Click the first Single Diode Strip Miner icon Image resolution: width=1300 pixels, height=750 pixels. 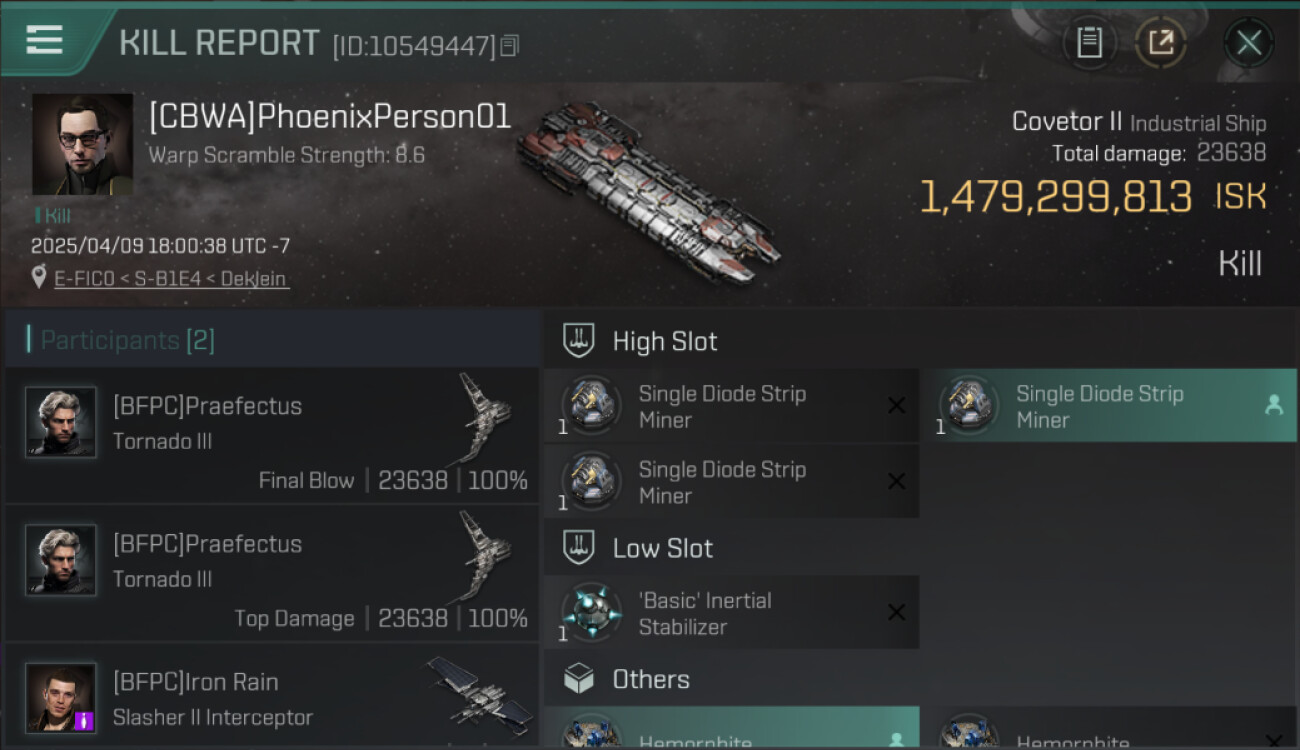pyautogui.click(x=591, y=405)
